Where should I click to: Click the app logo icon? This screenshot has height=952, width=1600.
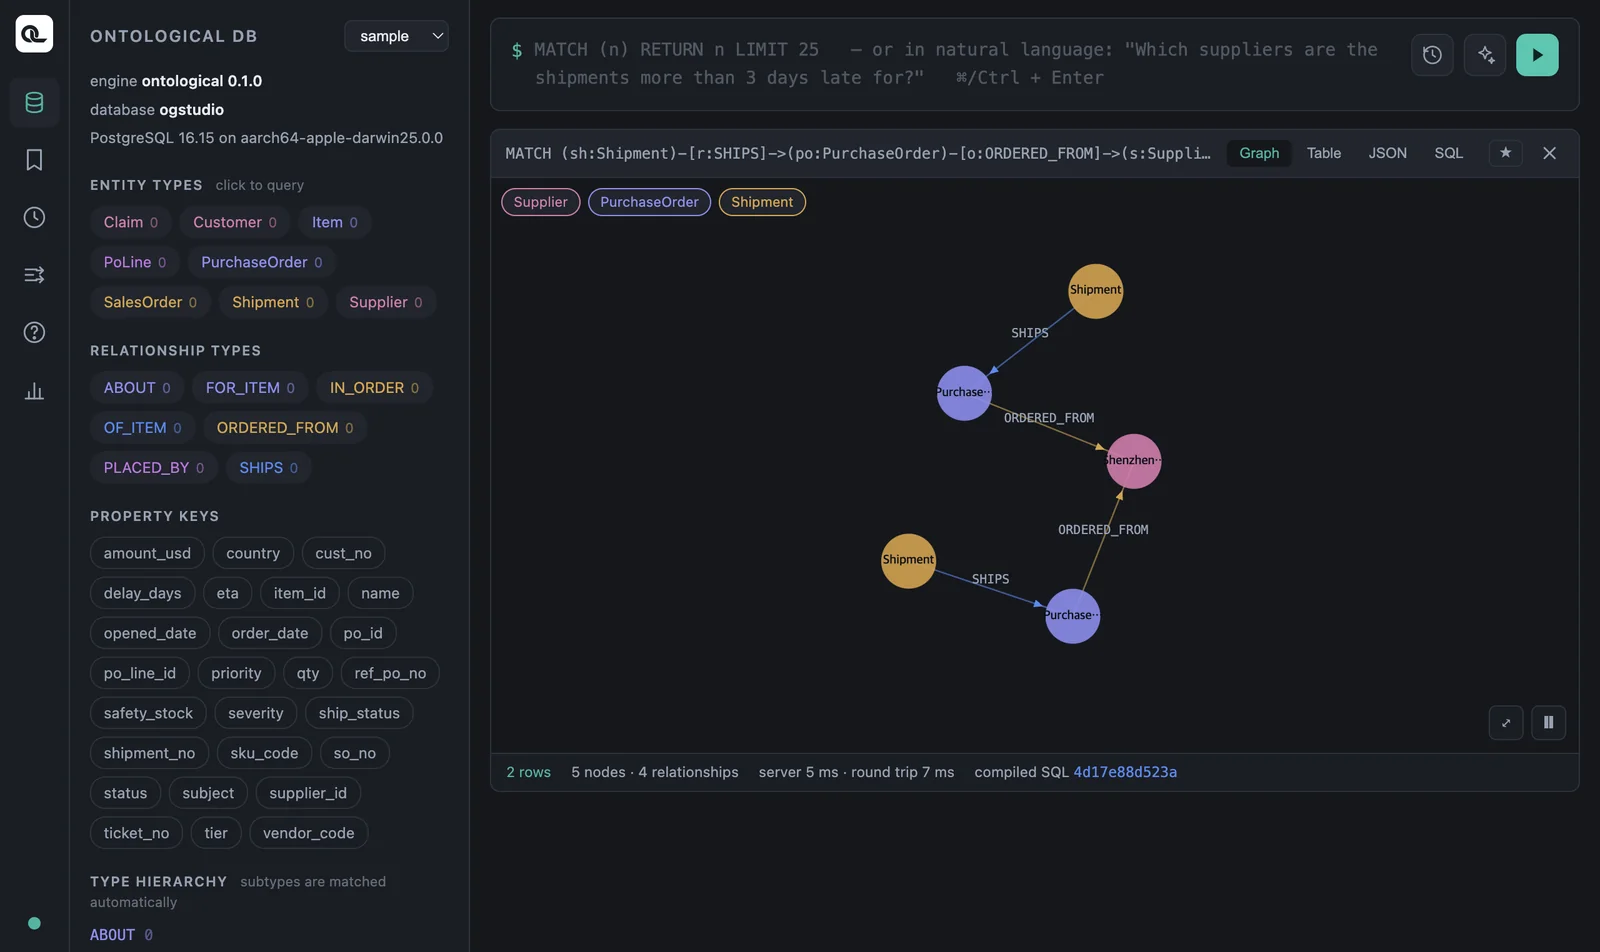pyautogui.click(x=34, y=34)
